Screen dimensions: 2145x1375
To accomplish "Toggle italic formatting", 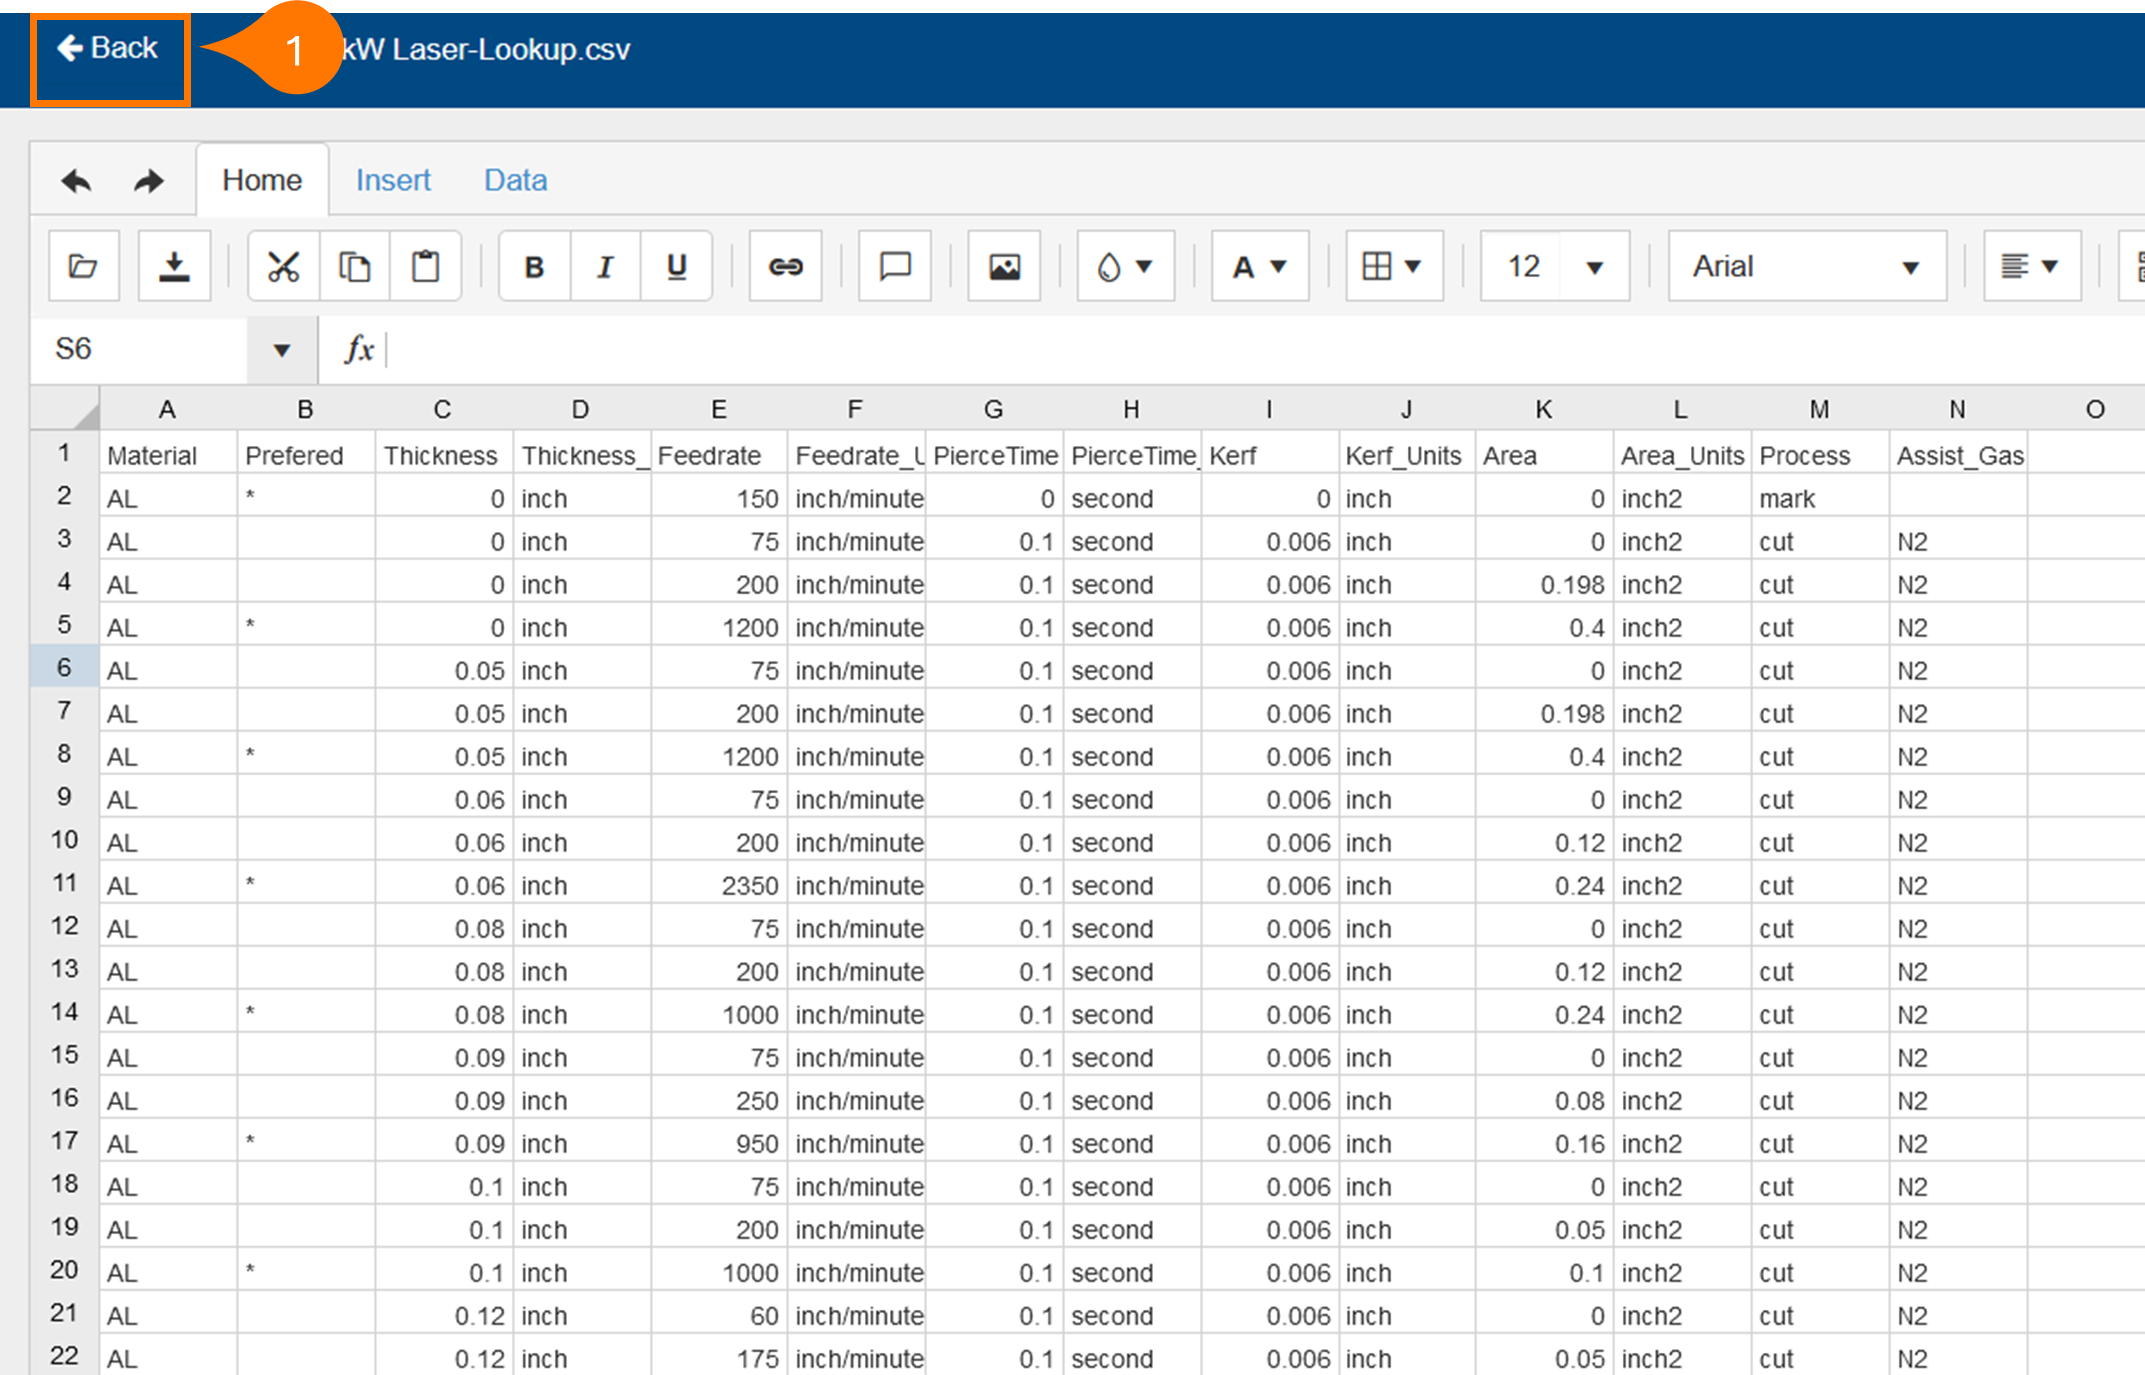I will click(x=605, y=266).
